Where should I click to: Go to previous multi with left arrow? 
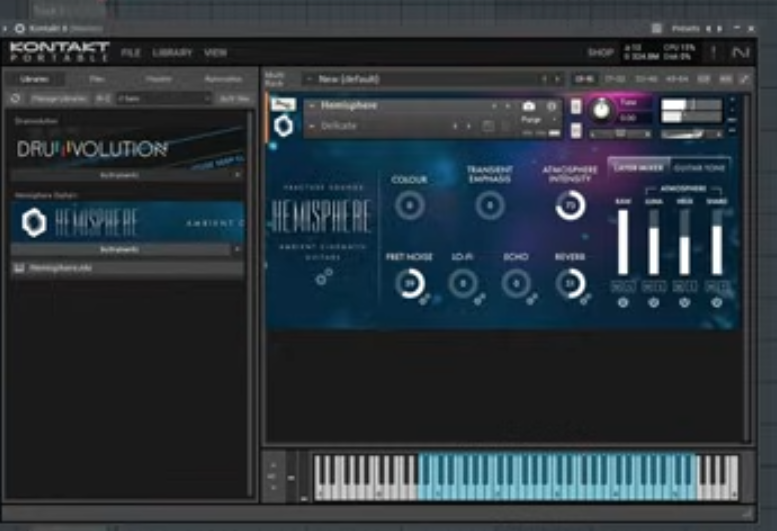[x=545, y=79]
